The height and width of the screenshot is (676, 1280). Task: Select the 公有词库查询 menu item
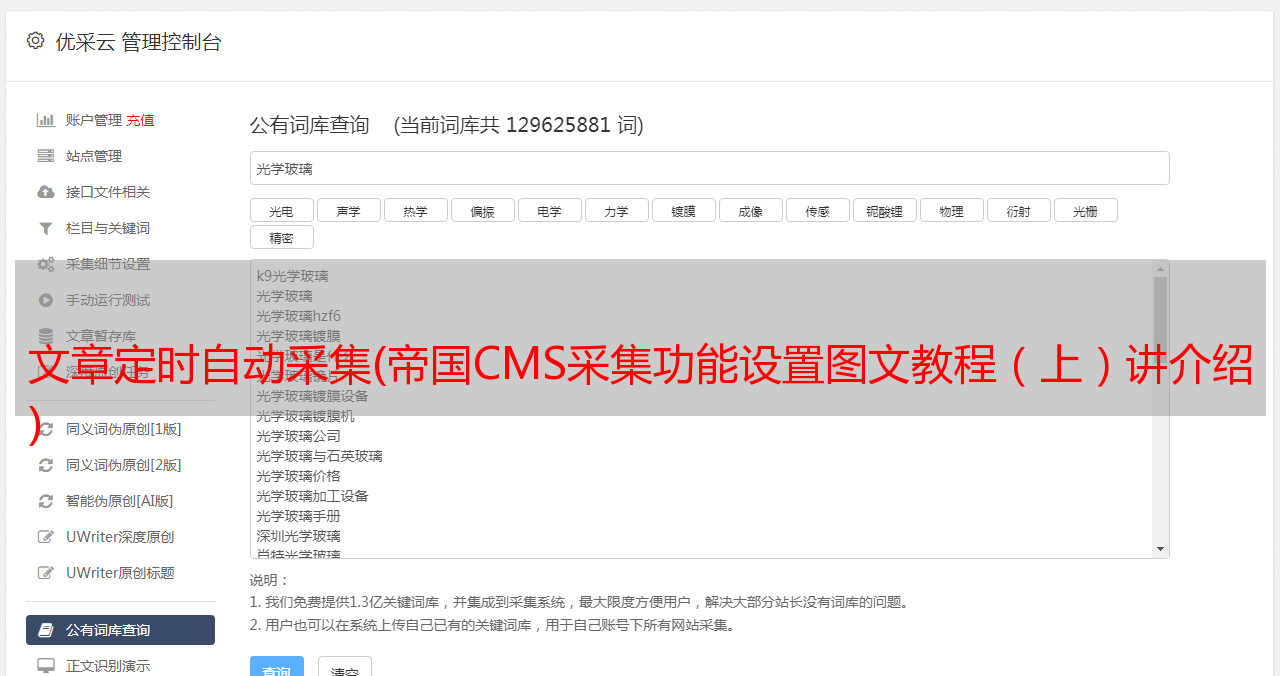coord(120,630)
